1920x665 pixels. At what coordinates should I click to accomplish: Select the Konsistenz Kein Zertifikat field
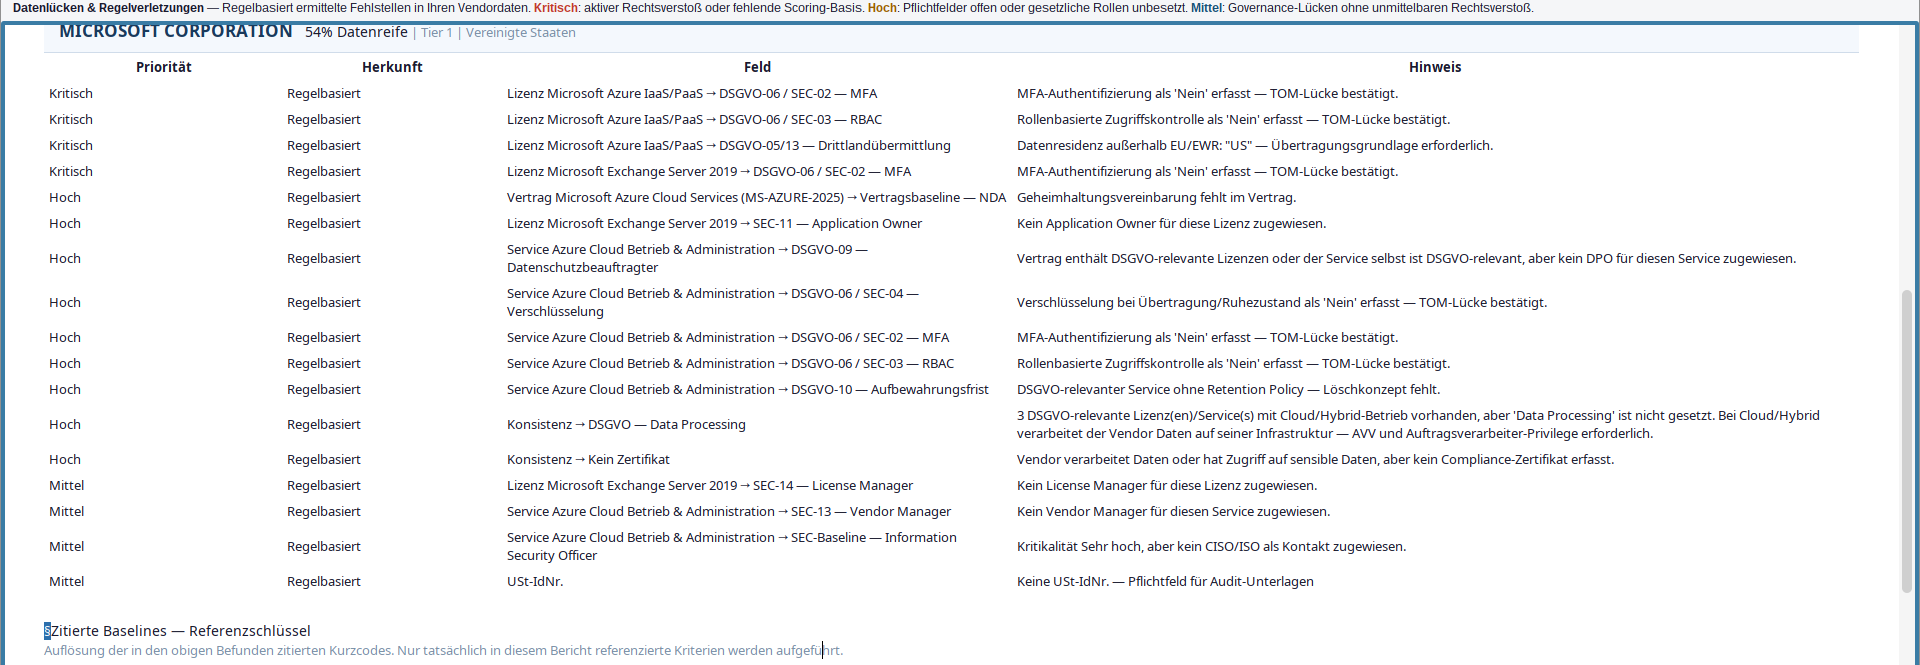tap(588, 459)
